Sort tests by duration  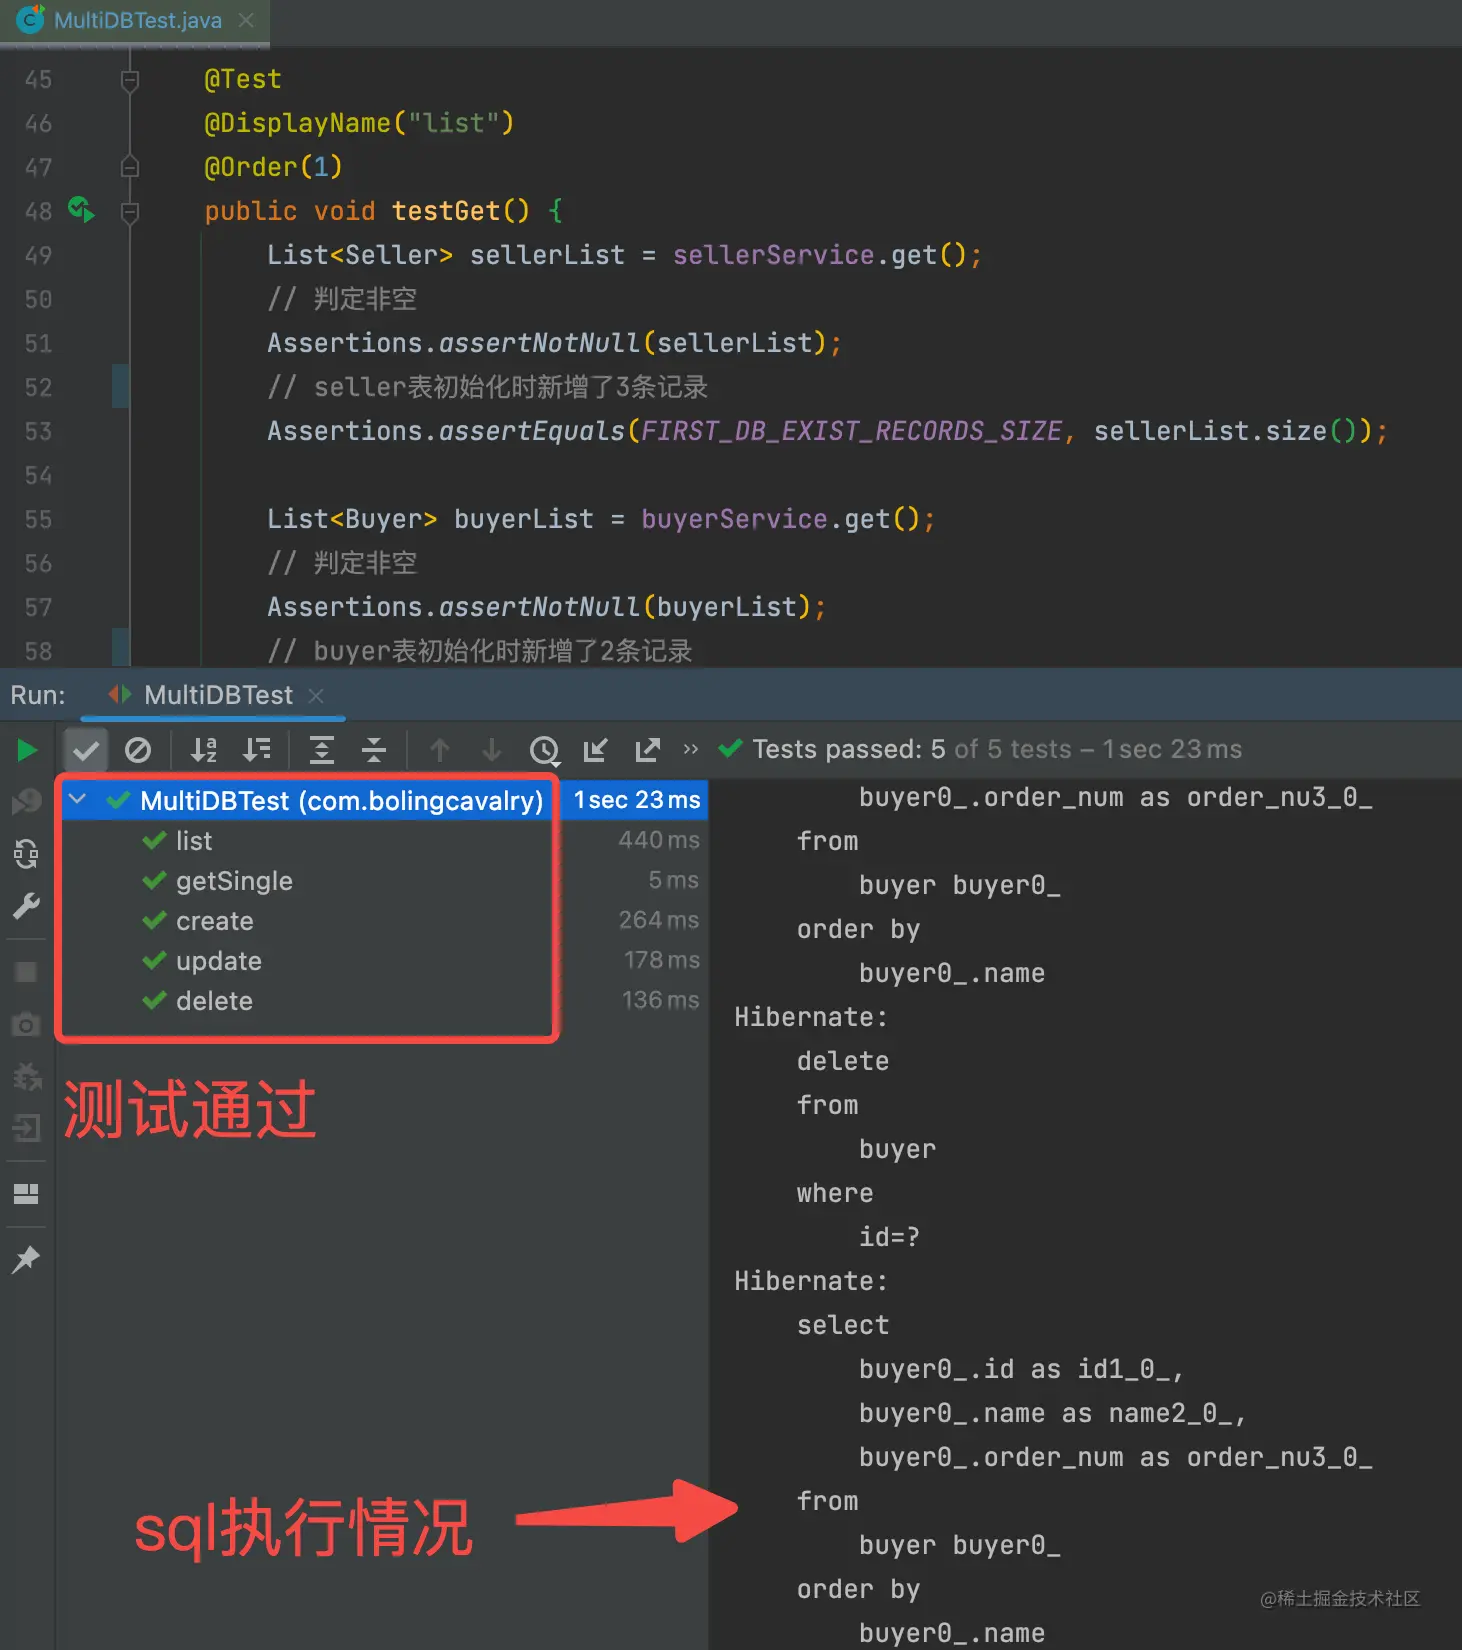coord(257,750)
